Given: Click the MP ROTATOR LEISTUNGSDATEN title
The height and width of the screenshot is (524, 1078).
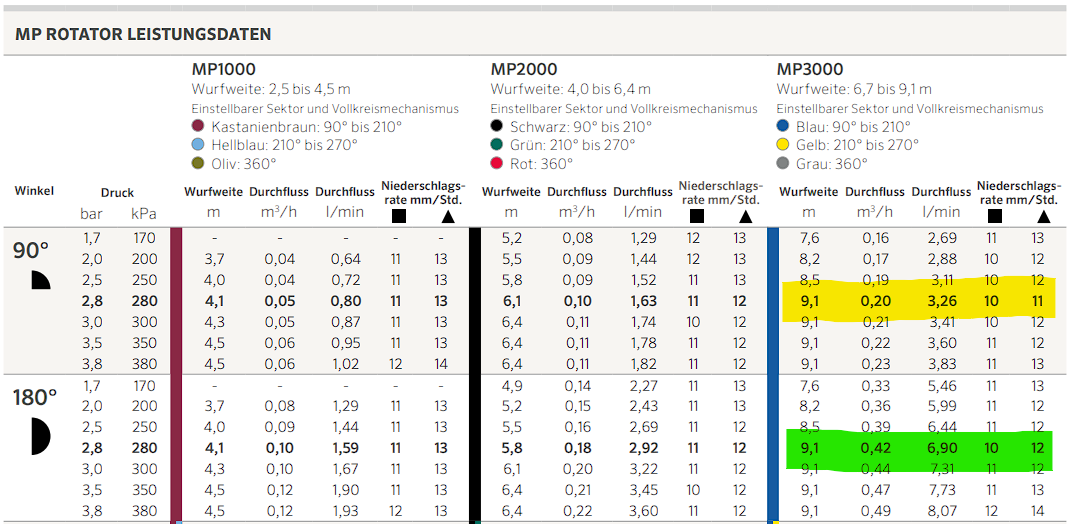Looking at the screenshot, I should pyautogui.click(x=143, y=34).
